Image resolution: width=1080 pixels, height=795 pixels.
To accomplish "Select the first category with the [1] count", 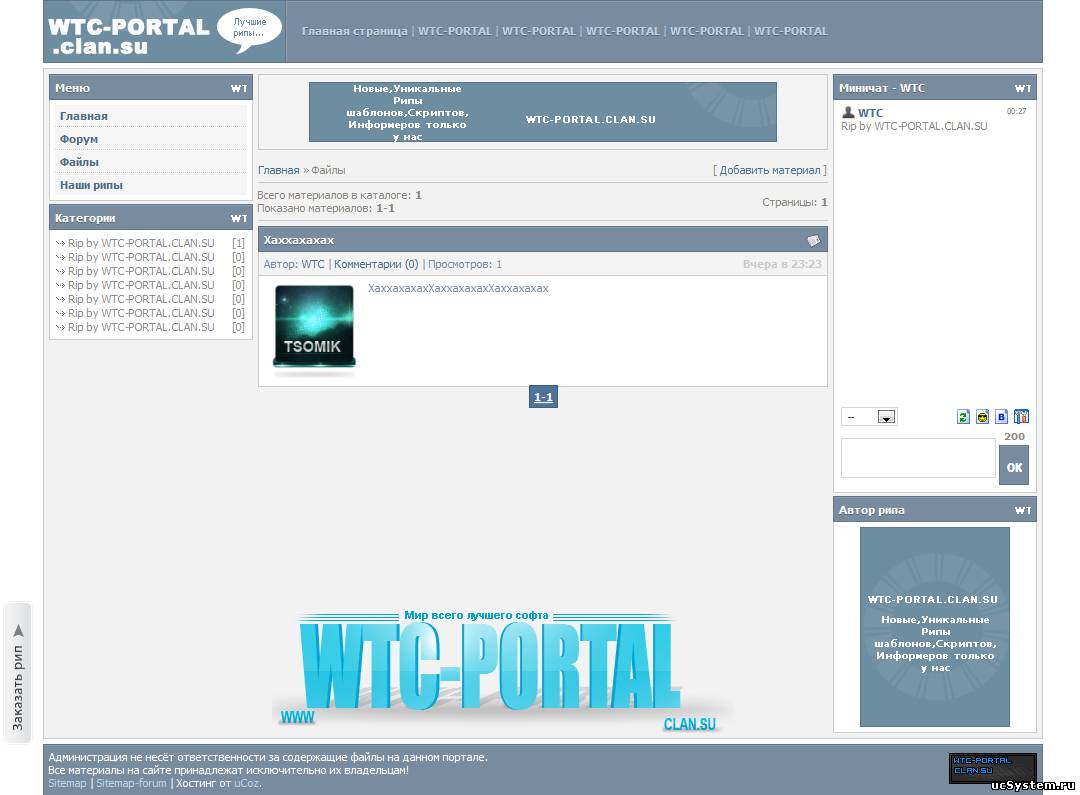I will click(141, 243).
